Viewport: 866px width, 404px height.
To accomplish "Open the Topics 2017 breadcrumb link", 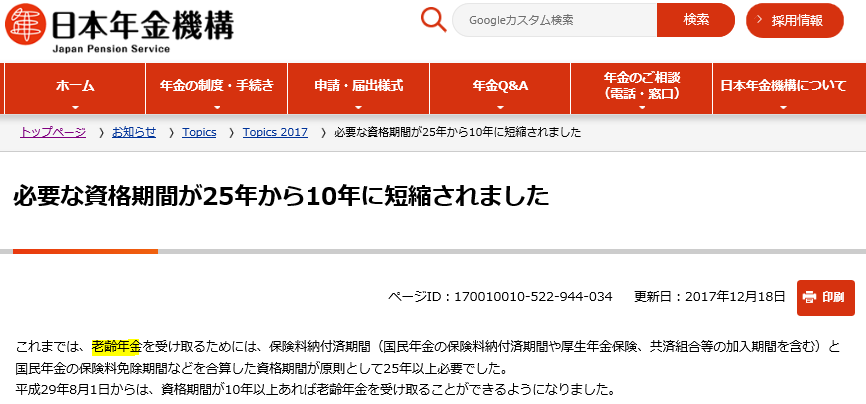I will [275, 133].
